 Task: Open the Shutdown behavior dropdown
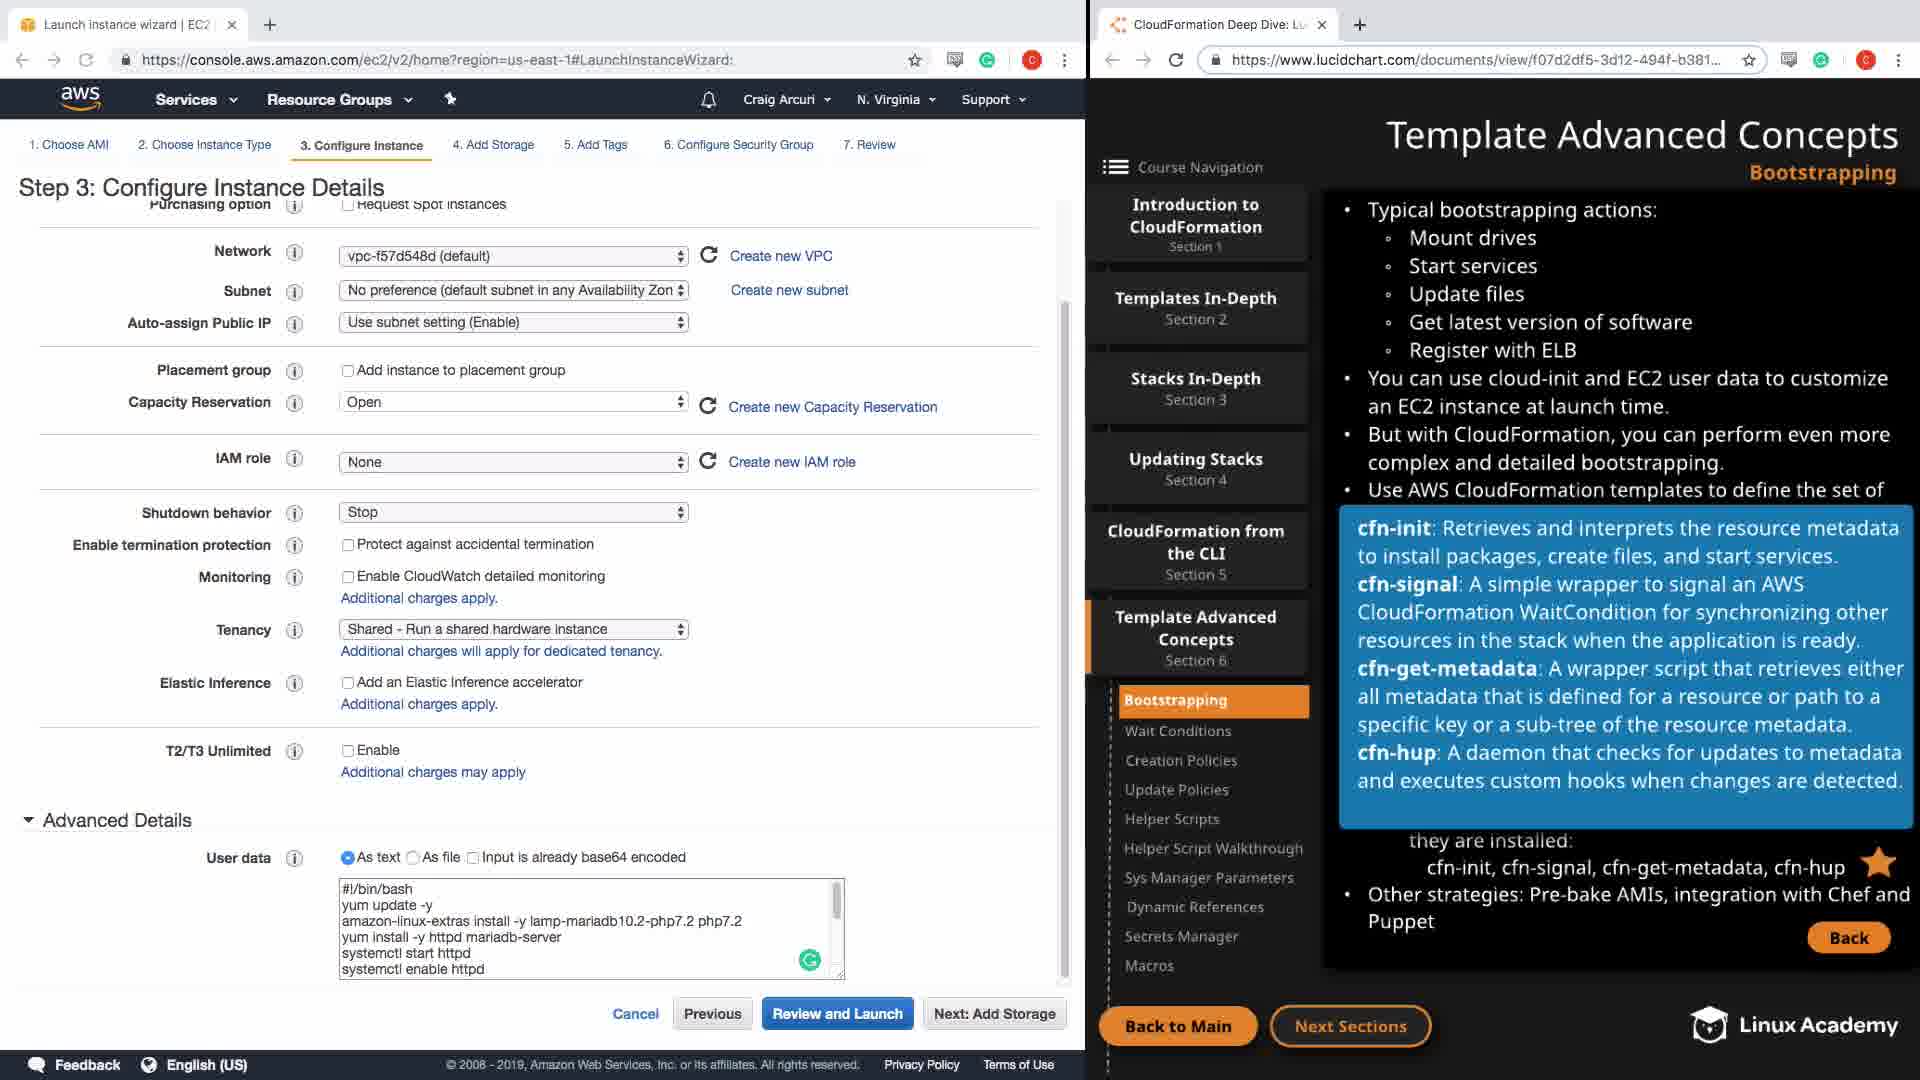(513, 512)
